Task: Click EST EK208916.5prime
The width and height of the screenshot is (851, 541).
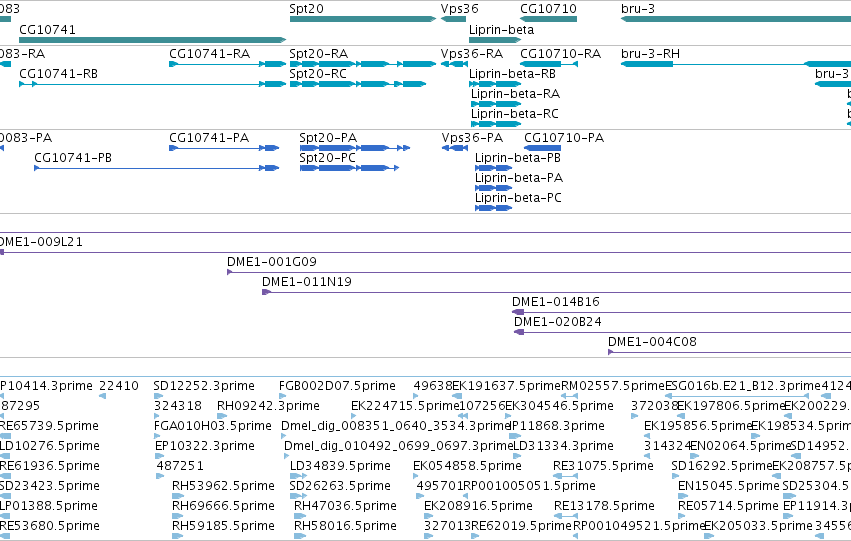Action: 428,516
